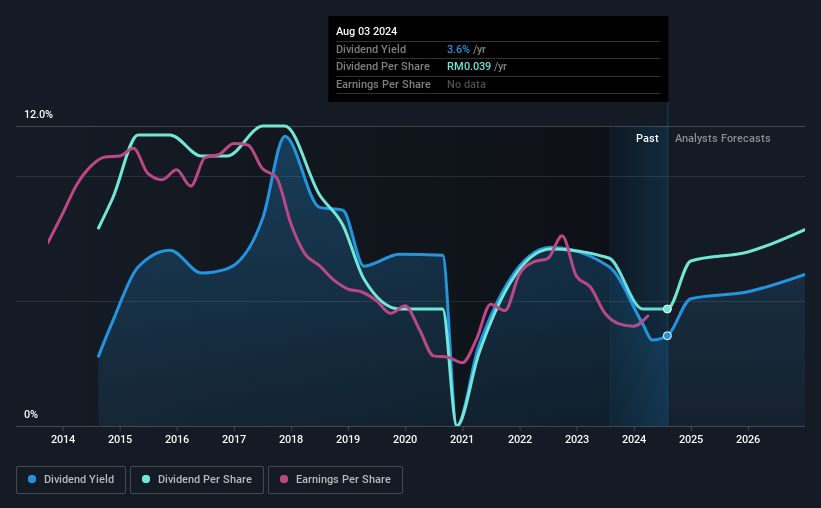821x508 pixels.
Task: Click the '12.0%' y-axis label
Action: pyautogui.click(x=38, y=115)
